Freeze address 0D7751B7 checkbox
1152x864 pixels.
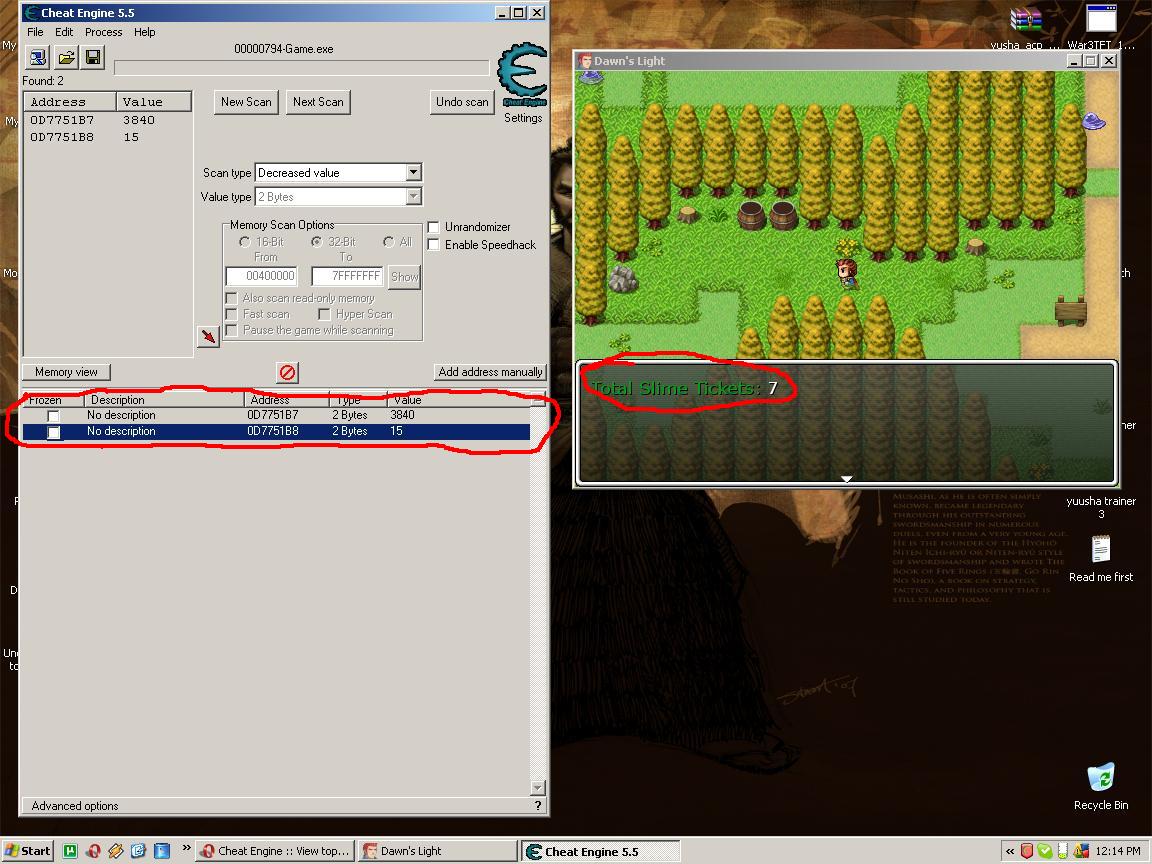coord(54,416)
